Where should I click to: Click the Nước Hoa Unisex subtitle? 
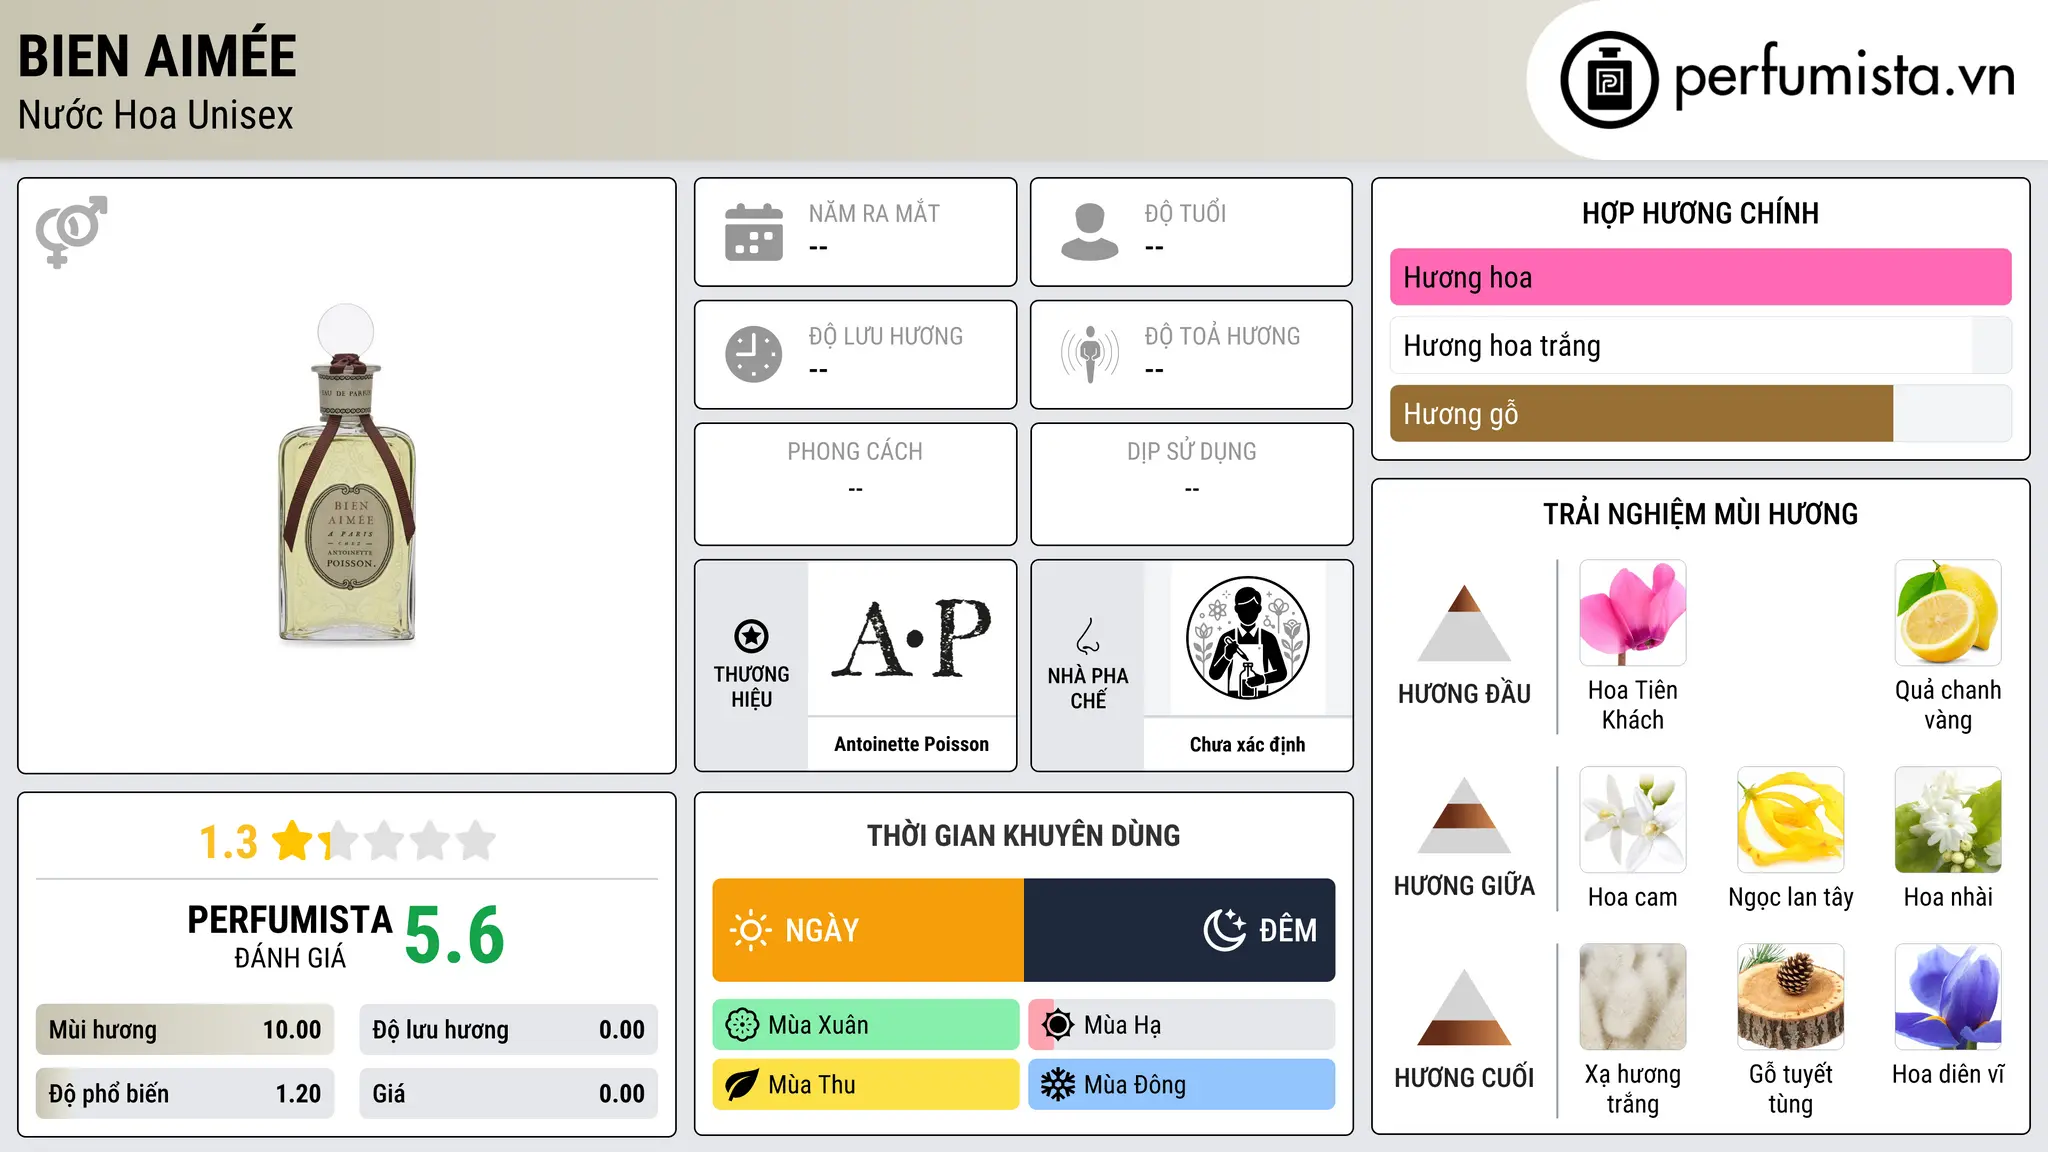156,116
